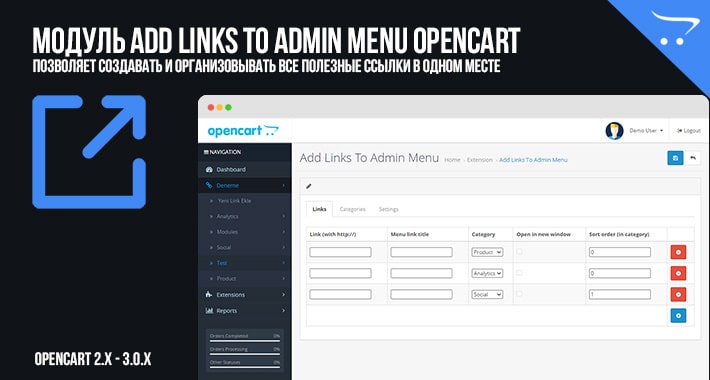Screen dimensions: 710x380
Task: Collapse the Deneme menu item
Action: point(245,185)
